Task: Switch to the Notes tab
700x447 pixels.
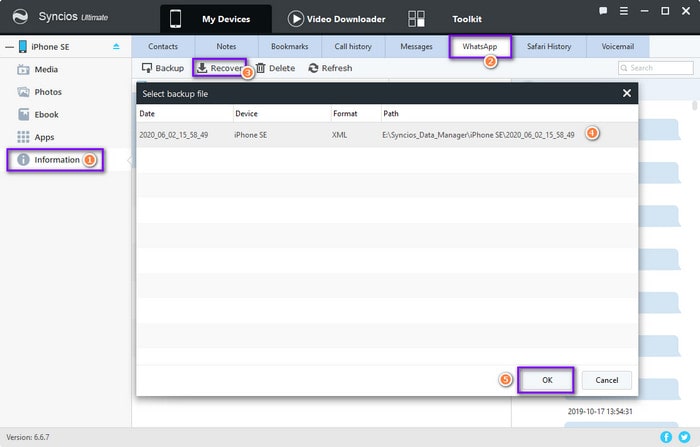Action: (226, 46)
